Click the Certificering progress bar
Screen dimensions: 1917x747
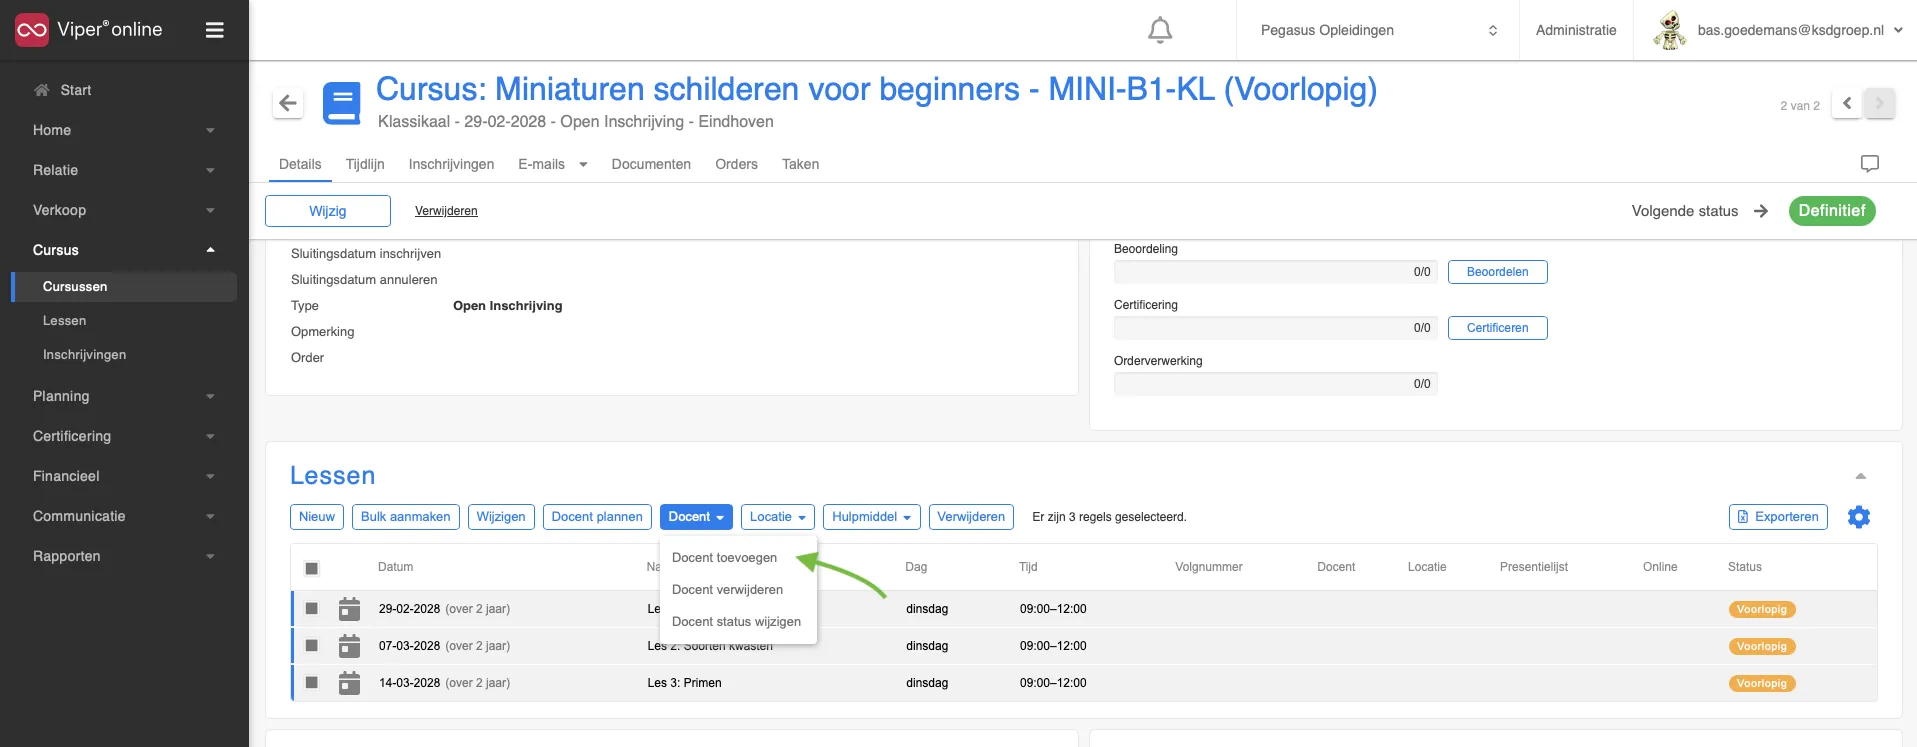click(1276, 328)
